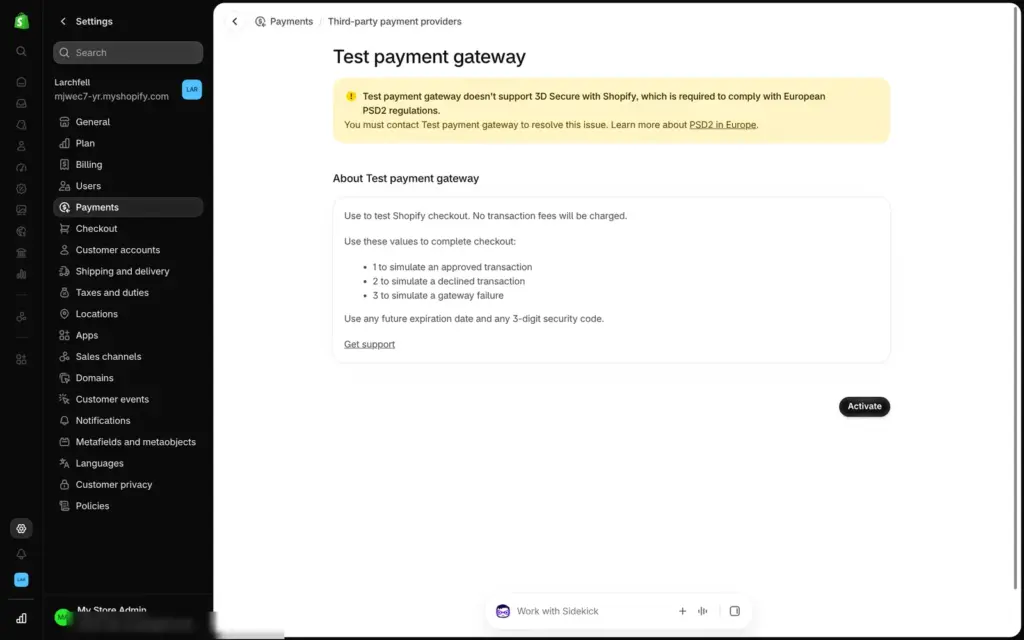Open Shipping and delivery settings

pos(128,271)
